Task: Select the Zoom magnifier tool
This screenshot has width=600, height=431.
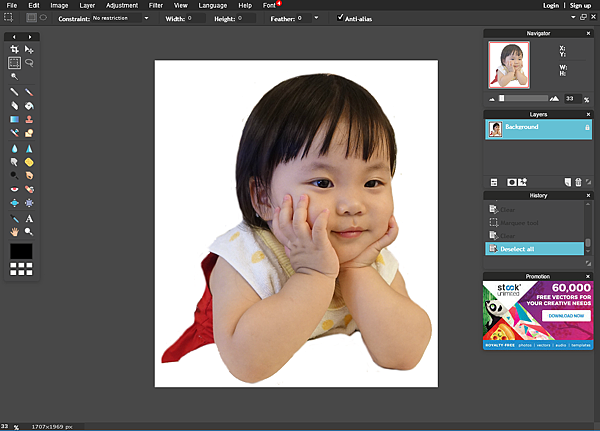Action: point(29,232)
